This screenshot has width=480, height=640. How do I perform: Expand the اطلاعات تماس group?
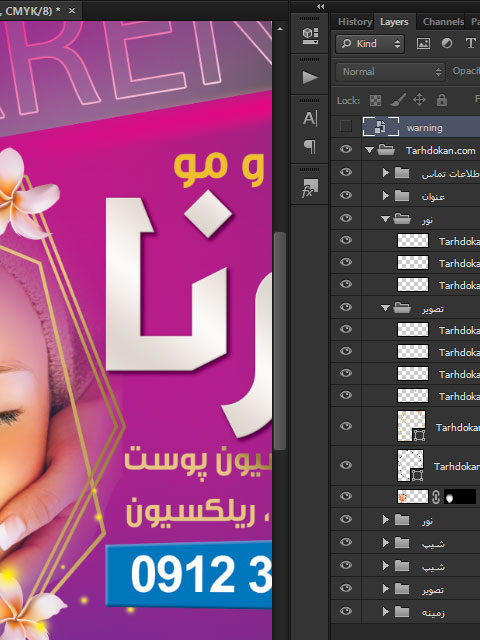point(386,173)
